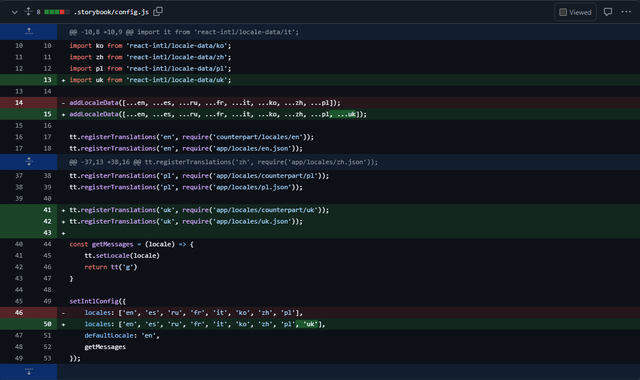The image size is (640, 380).
Task: Click the registerTranslations counterpart/locales/en line
Action: (192, 137)
